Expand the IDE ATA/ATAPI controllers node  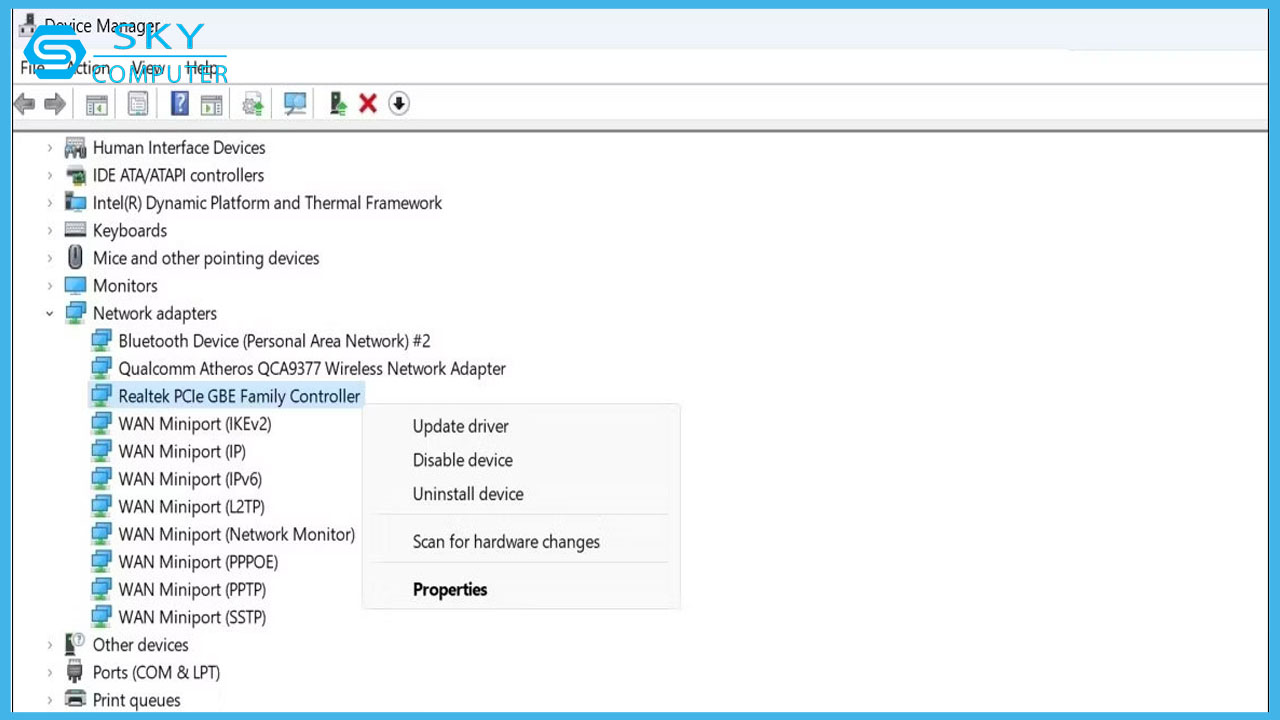(50, 175)
